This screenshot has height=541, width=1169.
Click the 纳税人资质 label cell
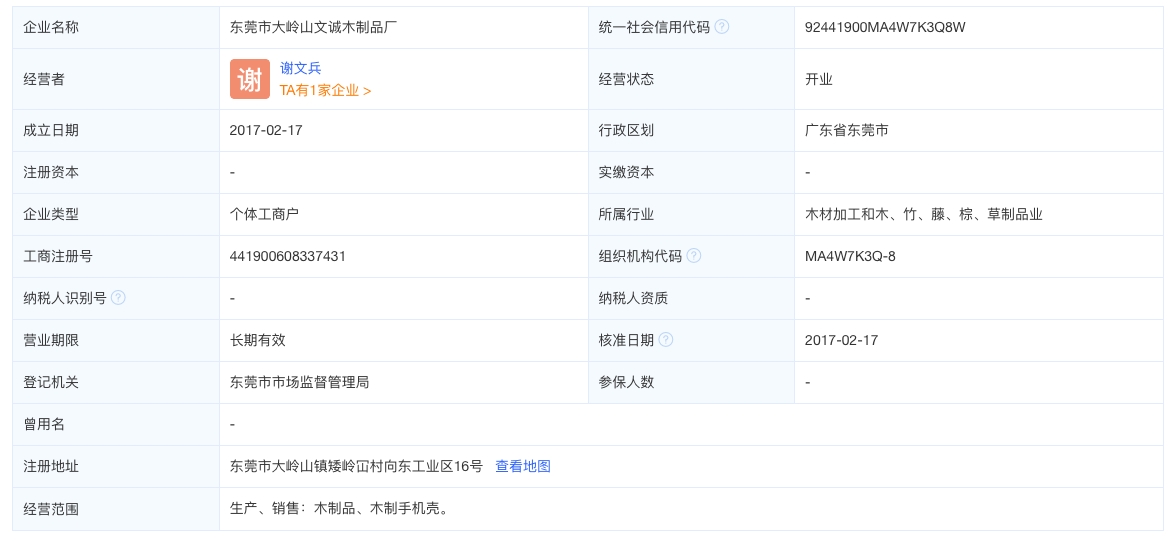tap(692, 298)
